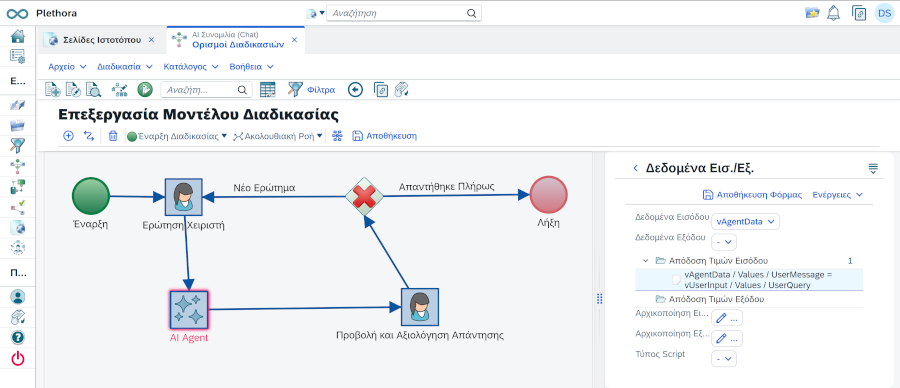Click the document search preview toolbar icon
The height and width of the screenshot is (388, 900).
tap(93, 89)
